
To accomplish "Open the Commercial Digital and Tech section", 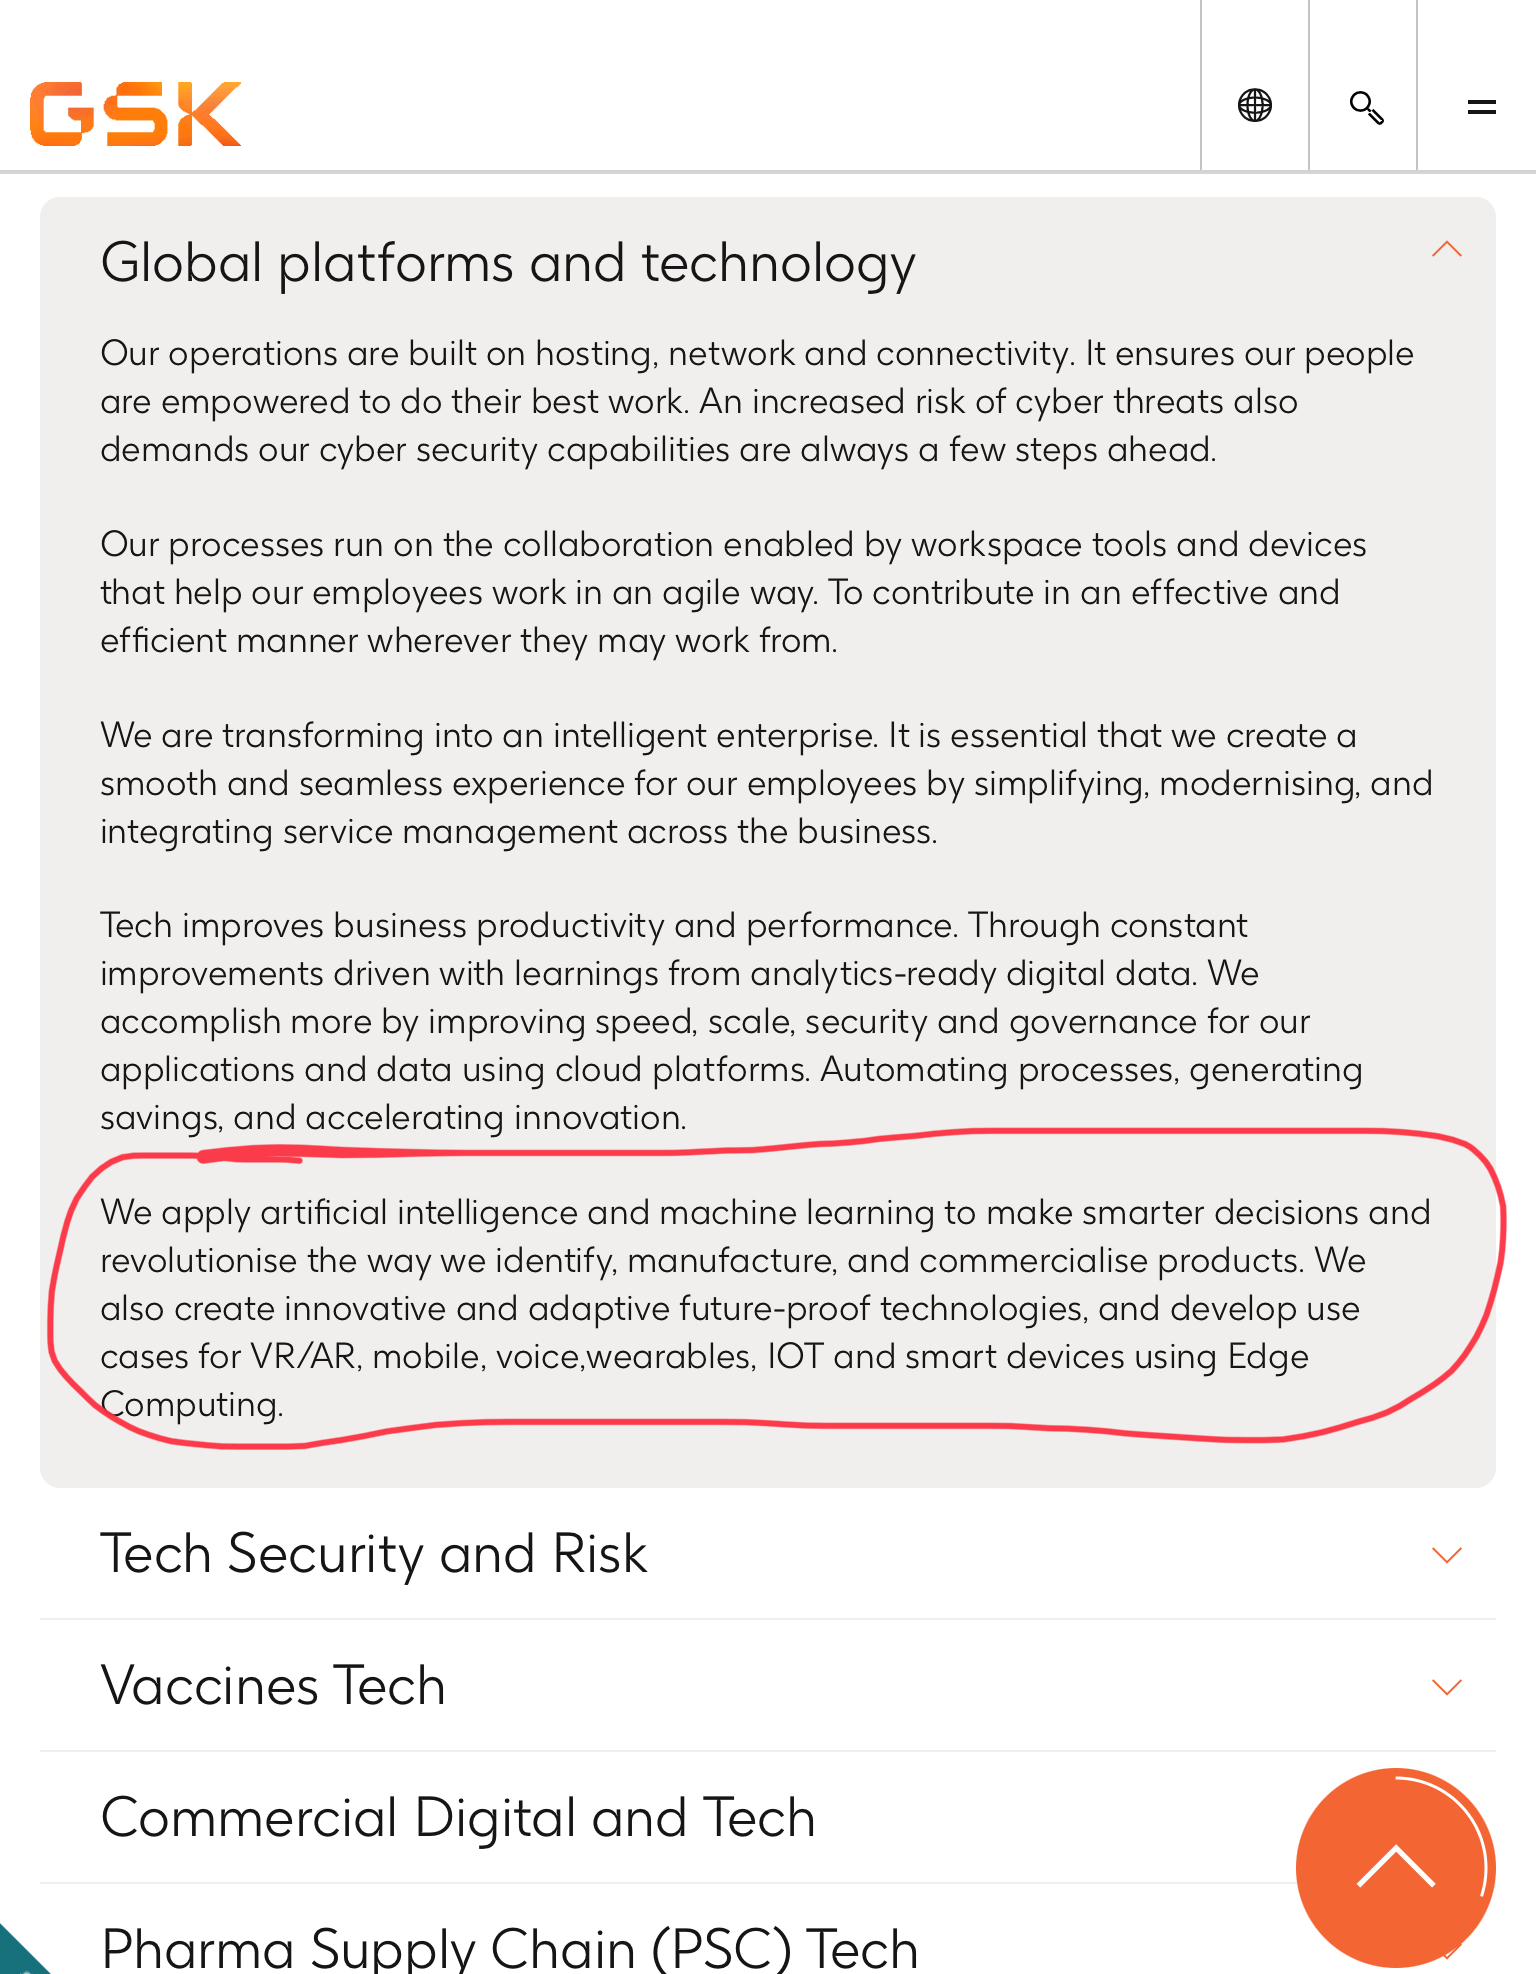I will [x=458, y=1818].
